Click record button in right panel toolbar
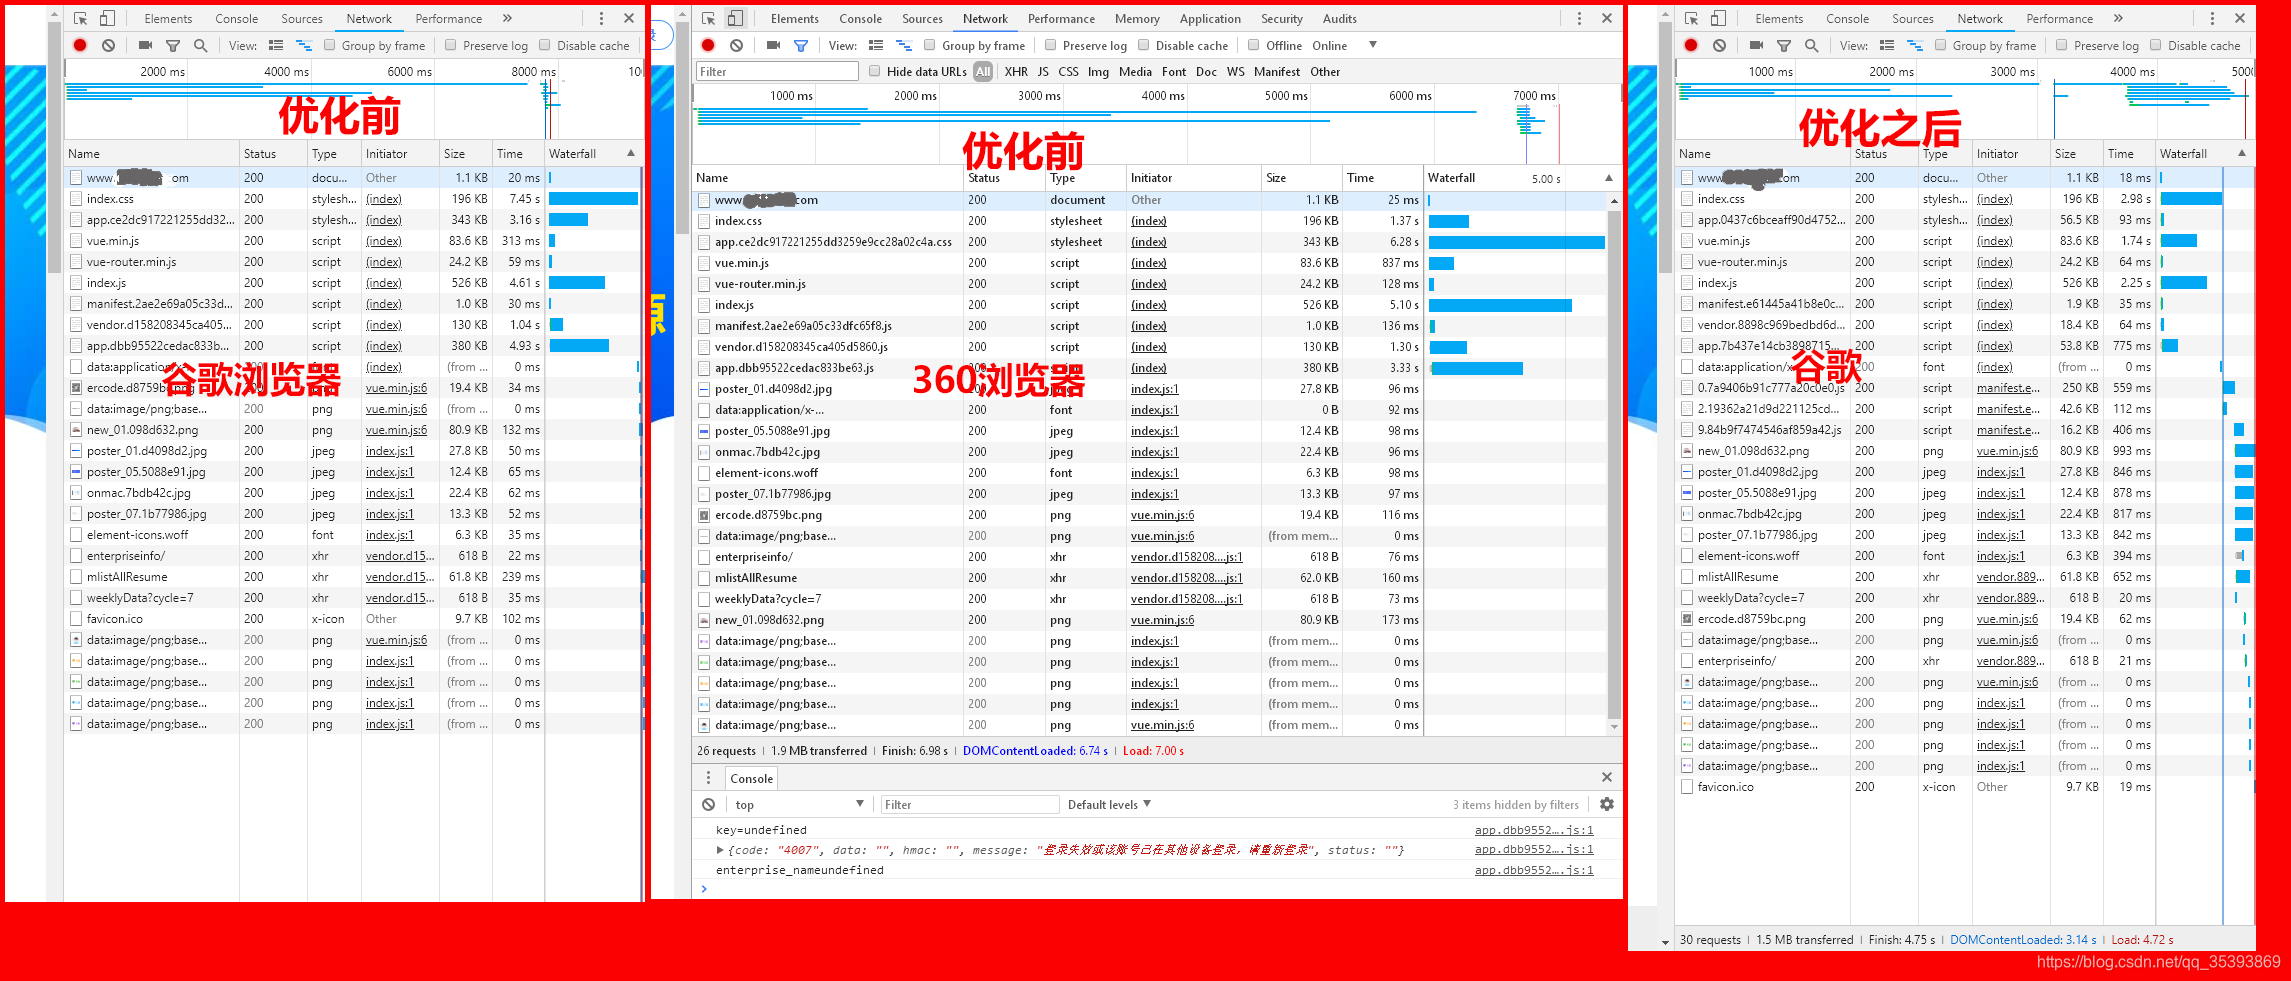The width and height of the screenshot is (2291, 981). tap(1691, 45)
